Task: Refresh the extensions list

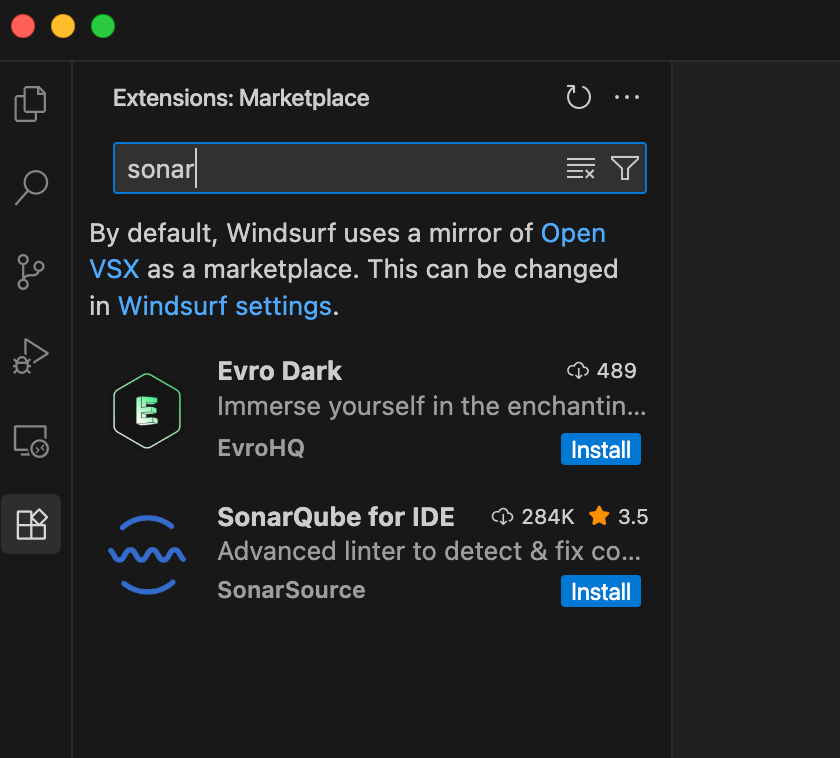Action: pos(578,97)
